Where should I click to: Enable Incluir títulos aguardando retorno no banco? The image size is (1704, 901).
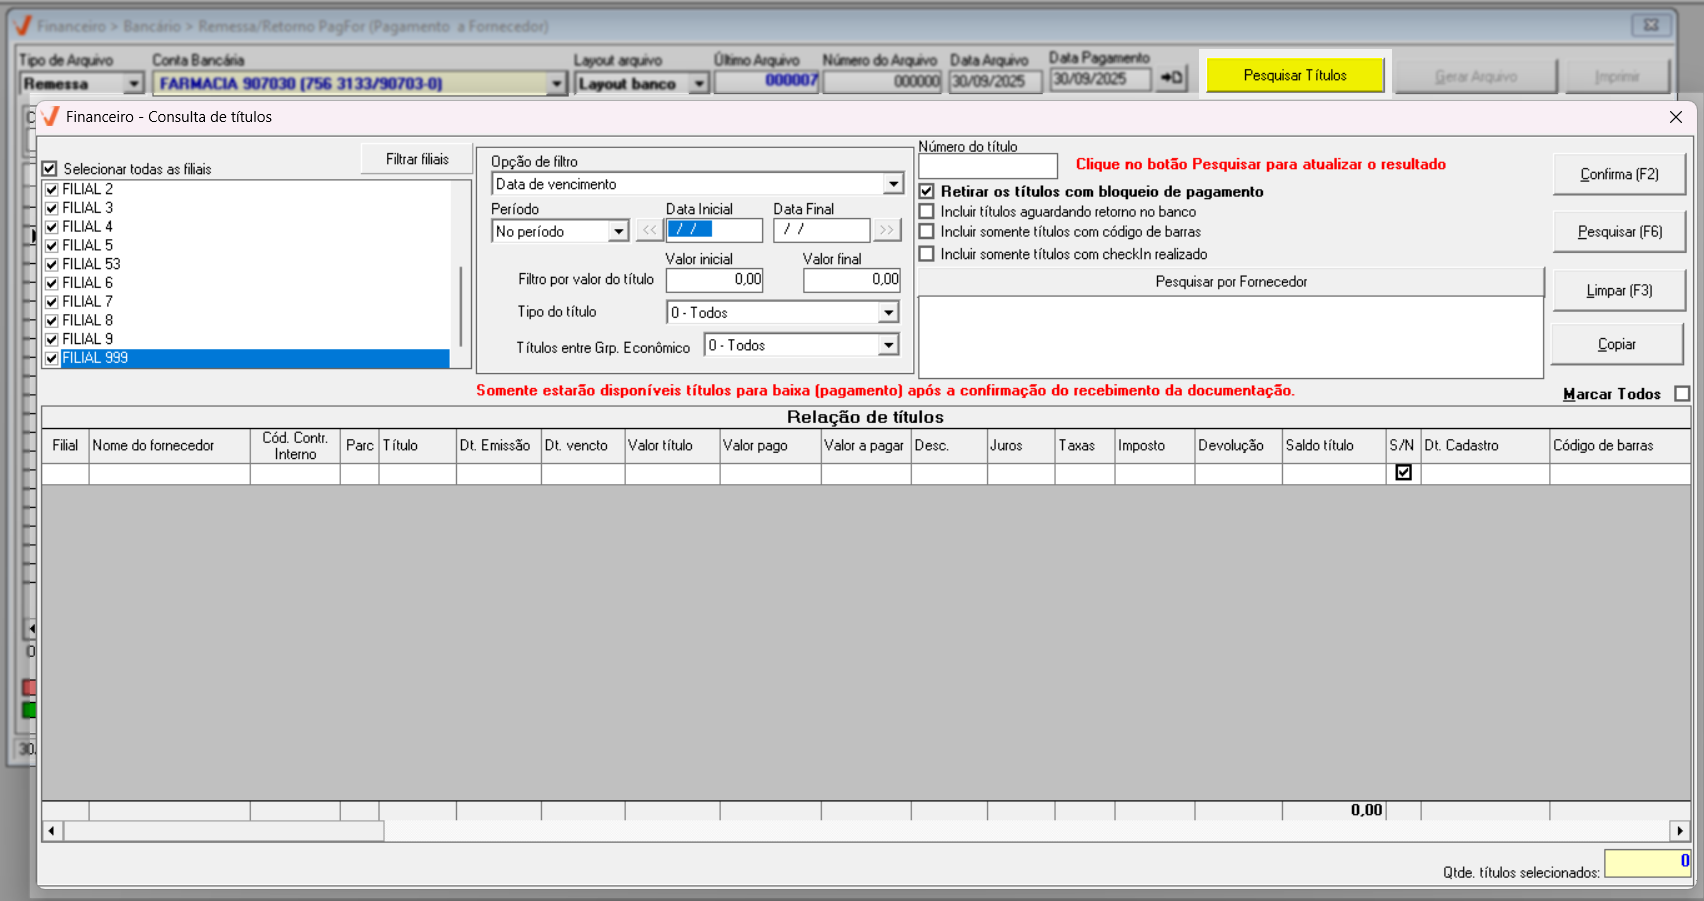[927, 212]
